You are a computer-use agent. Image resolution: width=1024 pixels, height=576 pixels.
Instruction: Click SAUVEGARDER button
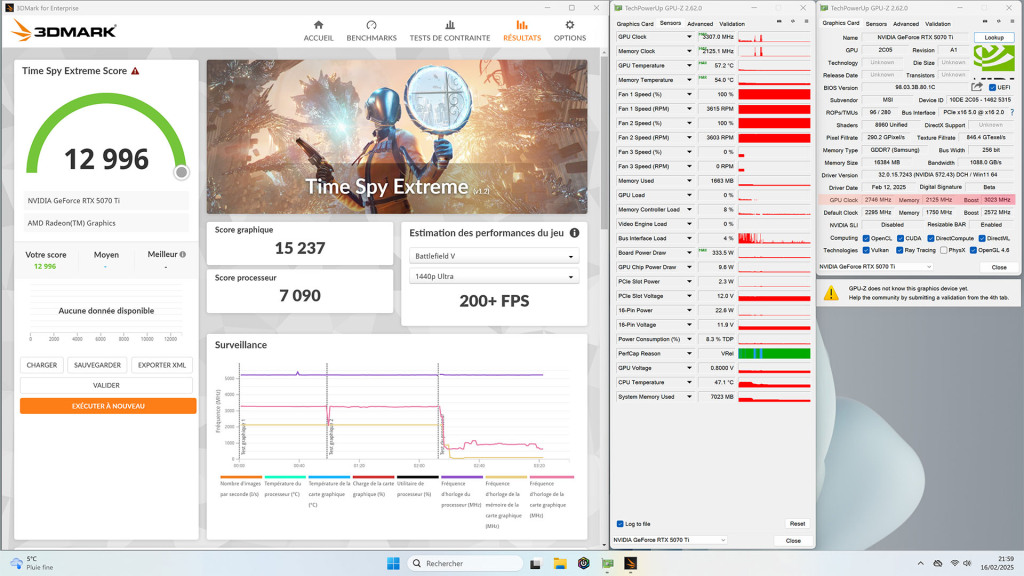[x=97, y=365]
